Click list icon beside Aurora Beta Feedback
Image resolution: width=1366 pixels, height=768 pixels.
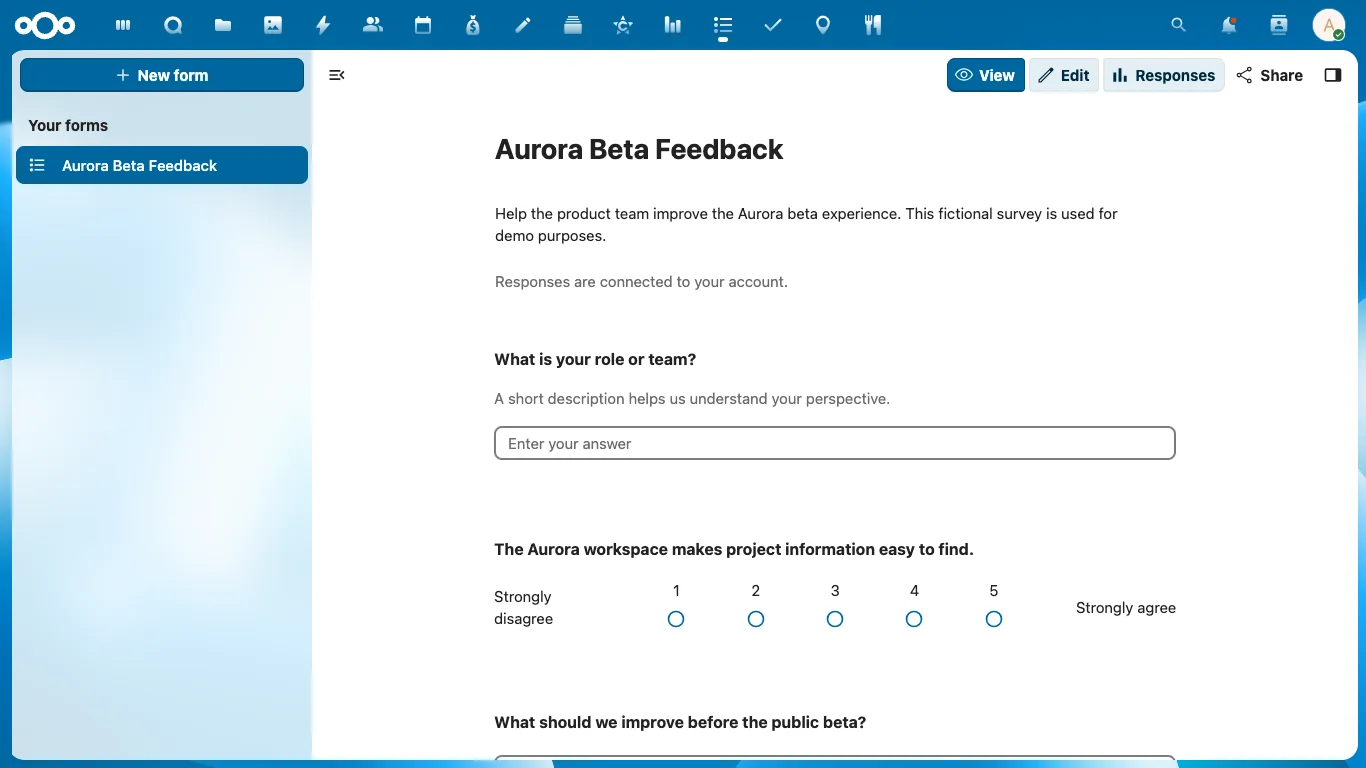[37, 165]
